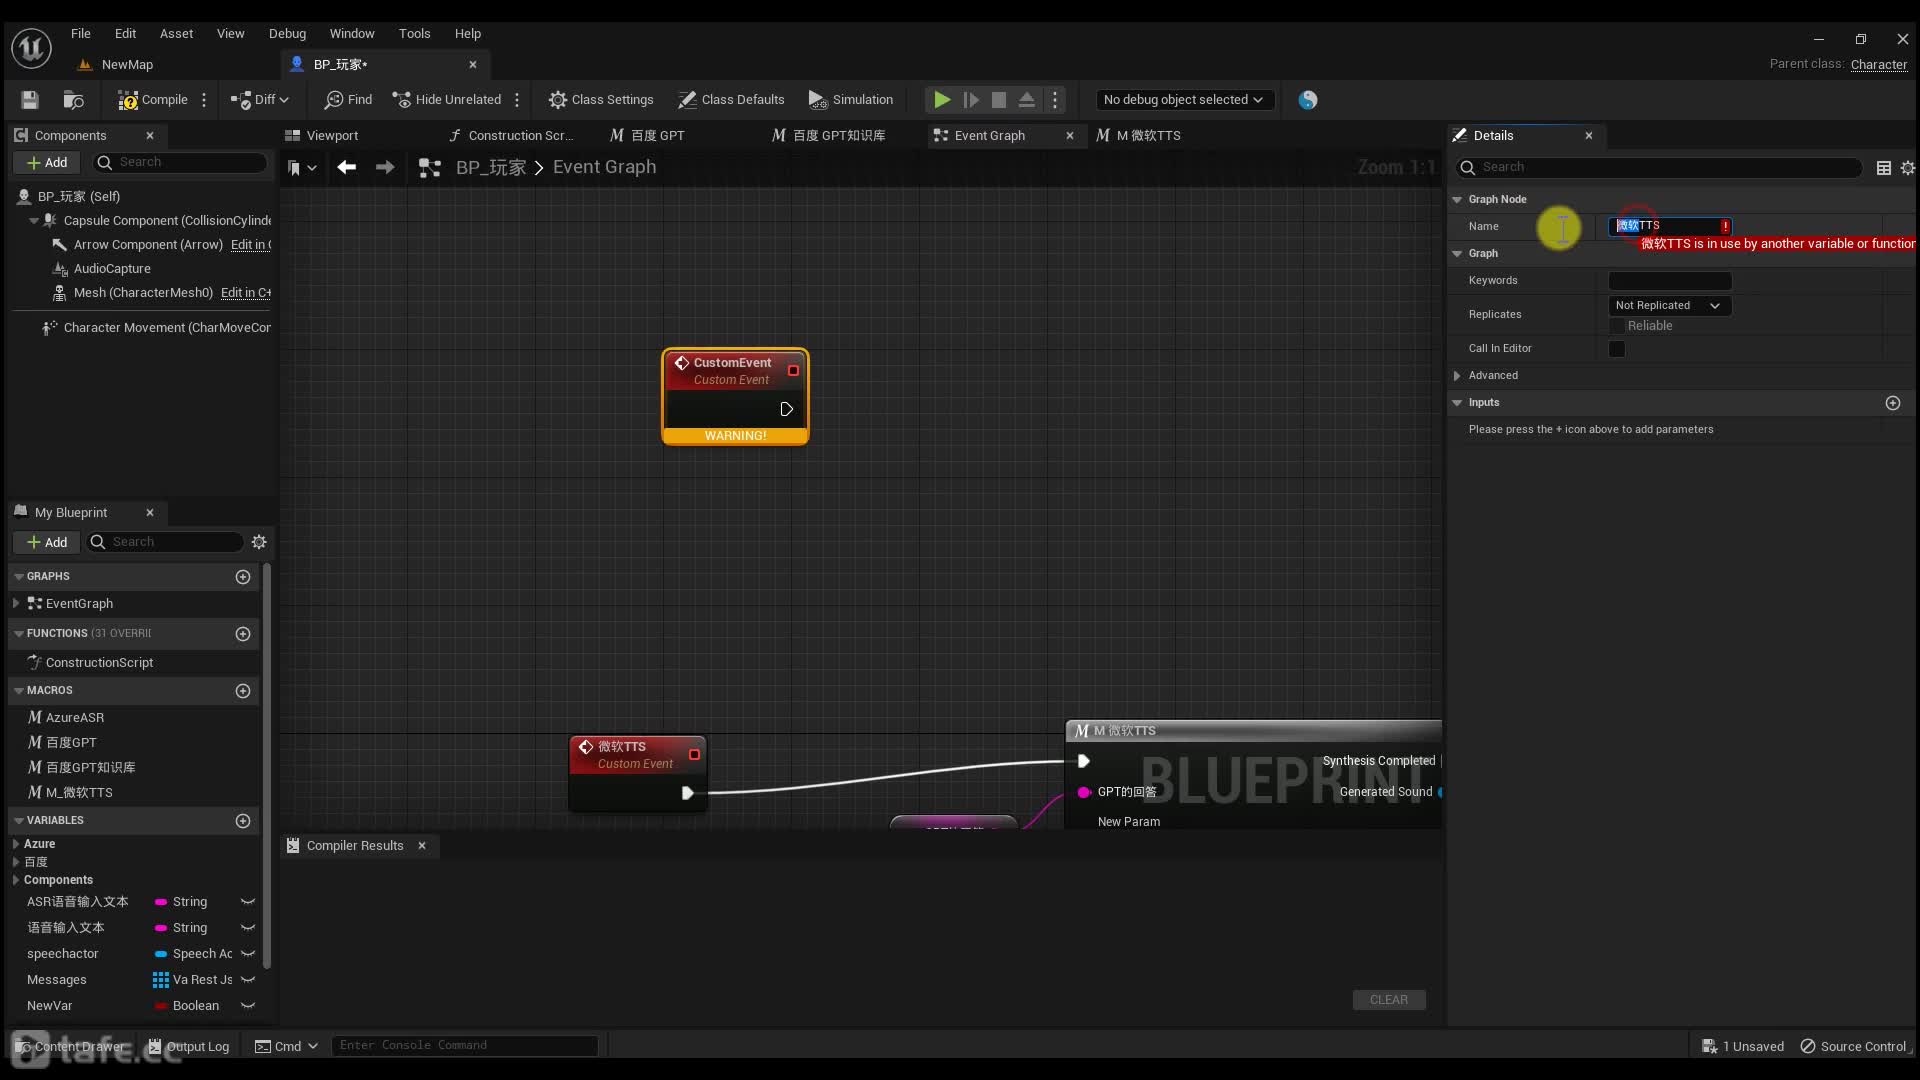Click the CustomEvent execution output pin
Viewport: 1920px width, 1080px height.
pyautogui.click(x=786, y=409)
